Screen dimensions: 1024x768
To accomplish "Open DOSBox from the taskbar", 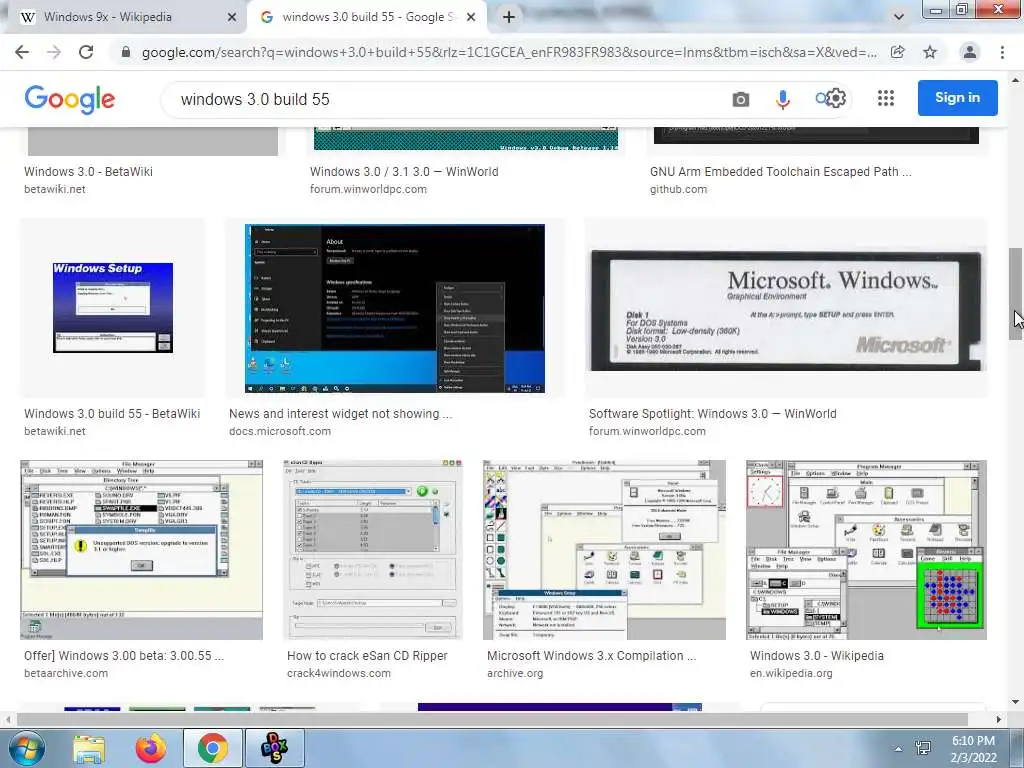I will [x=274, y=748].
